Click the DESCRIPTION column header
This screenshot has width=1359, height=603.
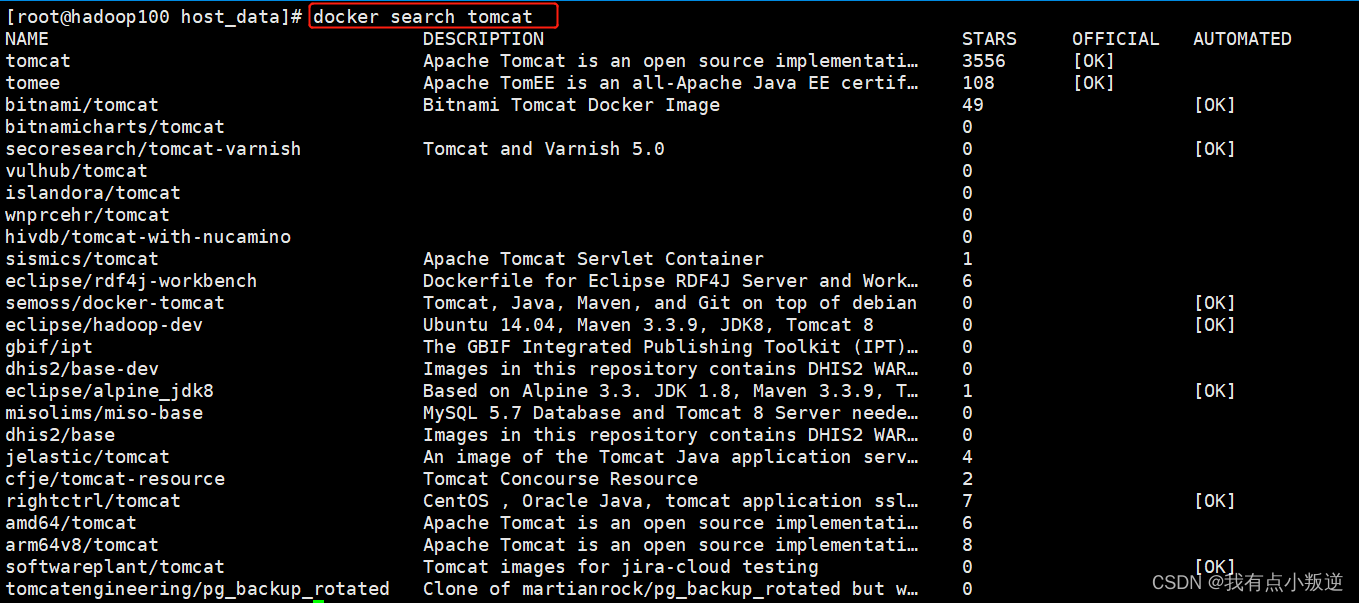pos(483,39)
